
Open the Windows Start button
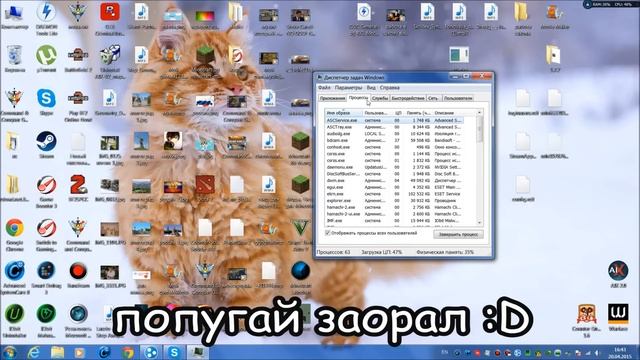(x=10, y=352)
